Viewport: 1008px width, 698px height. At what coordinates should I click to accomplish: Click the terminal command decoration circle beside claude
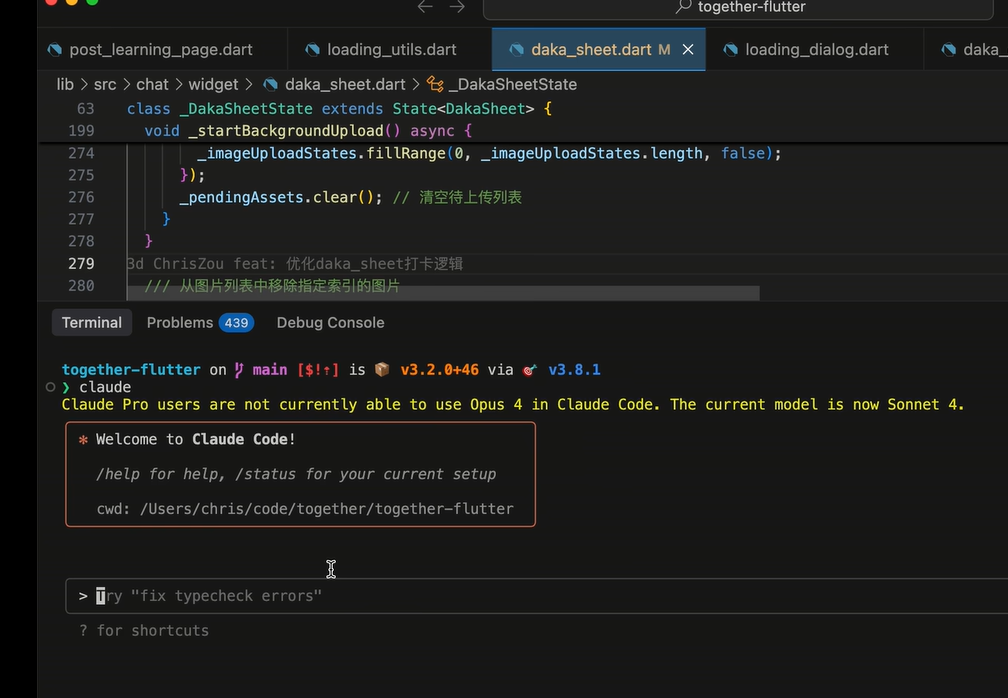(x=50, y=386)
